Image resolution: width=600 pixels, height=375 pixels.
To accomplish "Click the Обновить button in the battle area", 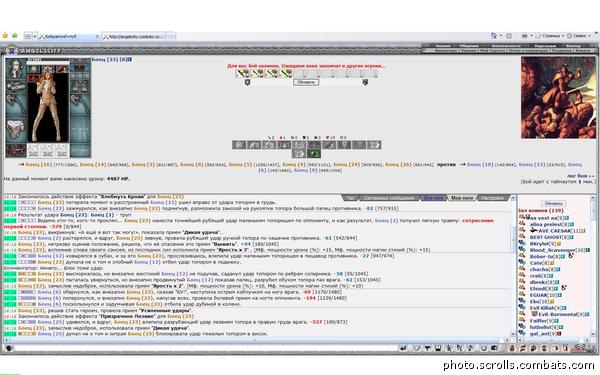I will [x=306, y=82].
